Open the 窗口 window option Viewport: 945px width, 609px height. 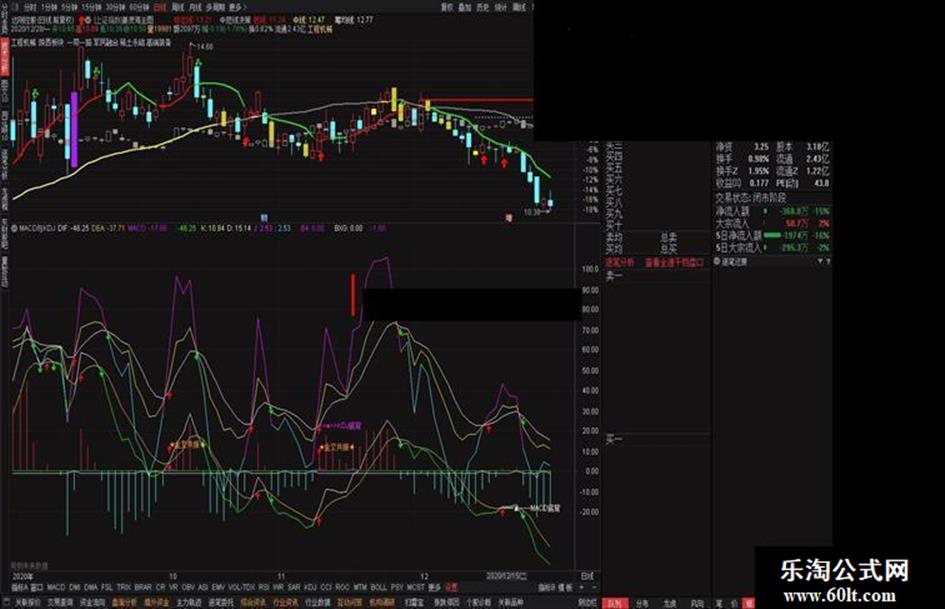pos(37,587)
